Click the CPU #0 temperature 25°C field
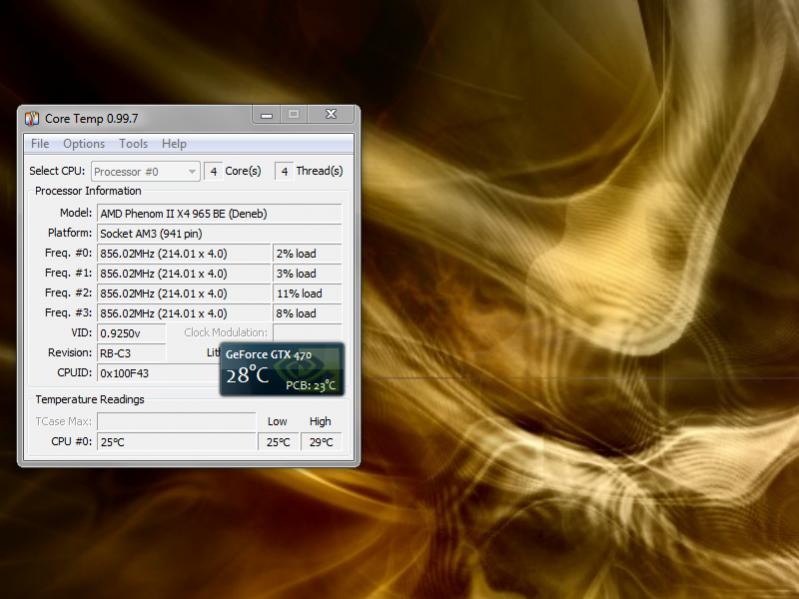Viewport: 799px width, 599px height. click(x=176, y=442)
